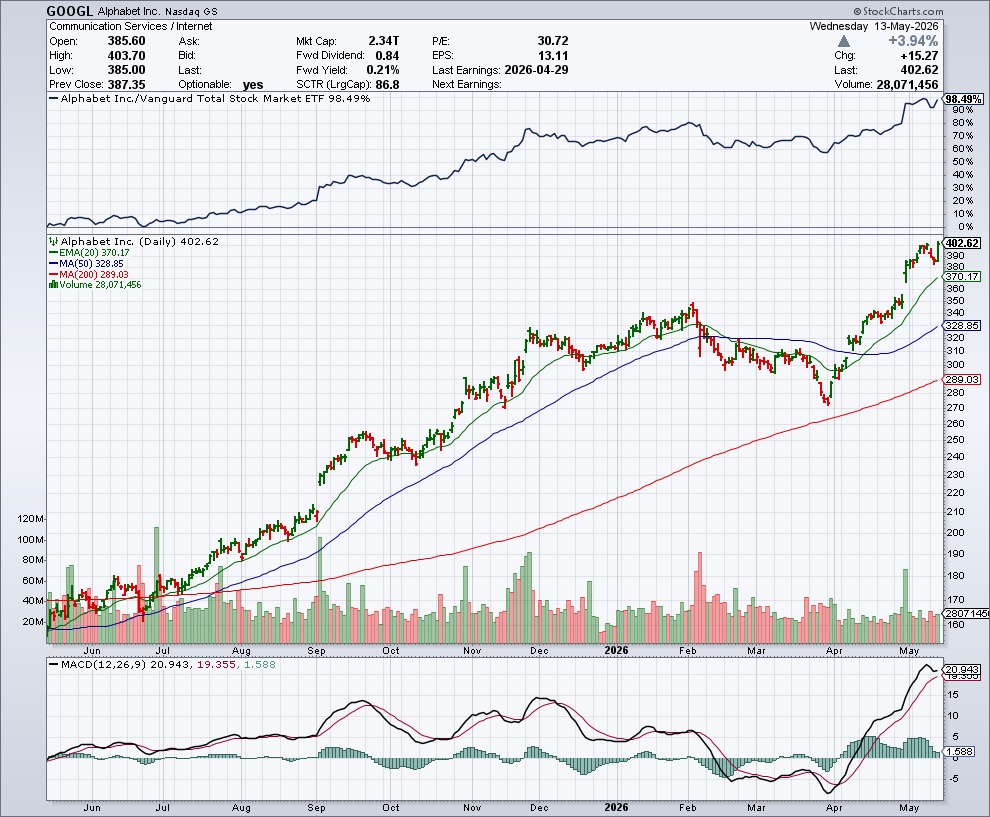The image size is (990, 817).
Task: Click the P/E value 30.72
Action: pos(552,41)
